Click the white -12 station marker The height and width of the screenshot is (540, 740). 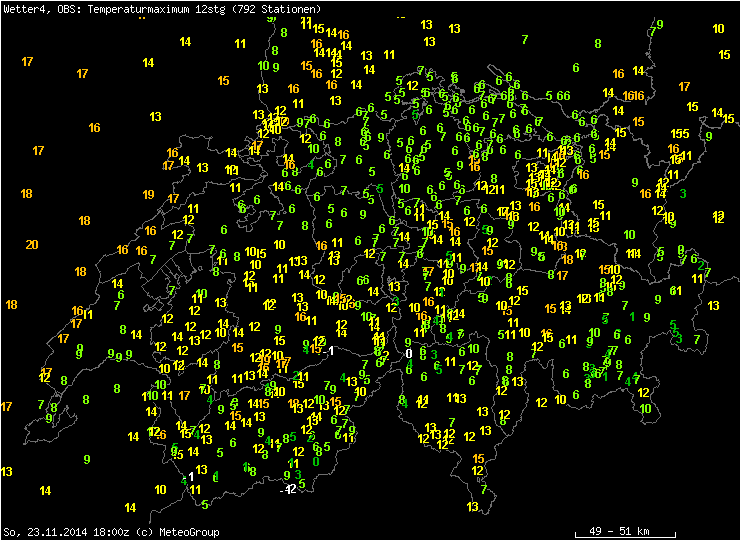point(288,489)
